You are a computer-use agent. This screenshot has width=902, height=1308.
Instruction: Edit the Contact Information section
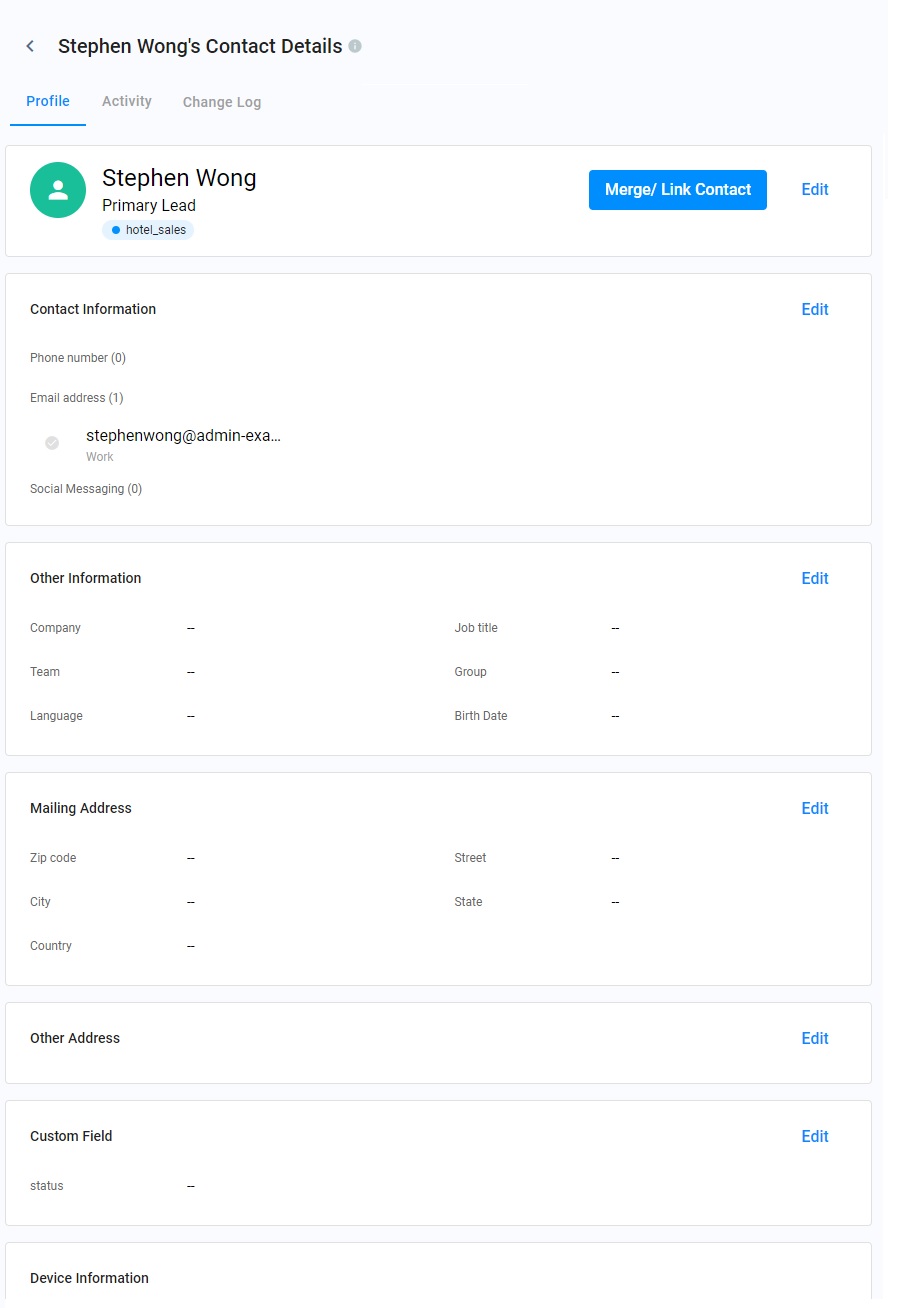[815, 310]
